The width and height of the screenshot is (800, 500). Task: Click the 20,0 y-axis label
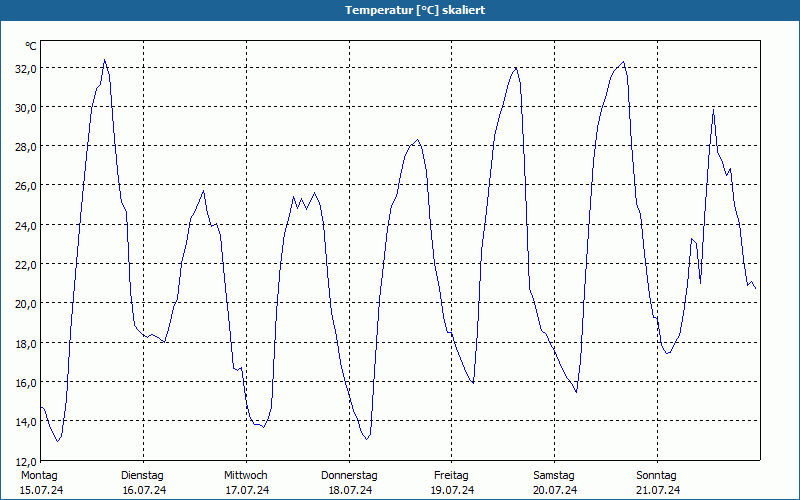[x=26, y=304]
